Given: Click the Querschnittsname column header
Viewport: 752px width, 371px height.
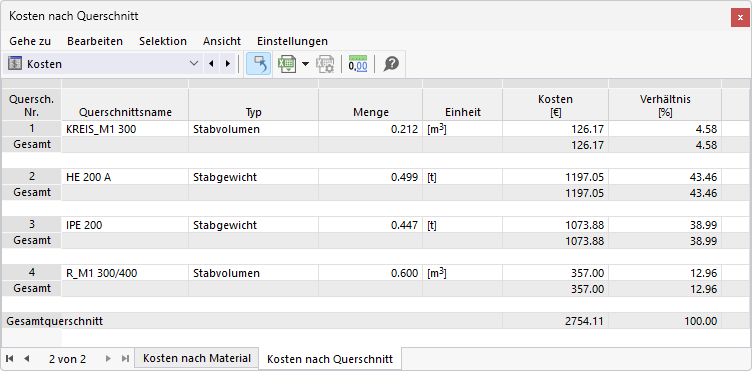Looking at the screenshot, I should pyautogui.click(x=125, y=104).
